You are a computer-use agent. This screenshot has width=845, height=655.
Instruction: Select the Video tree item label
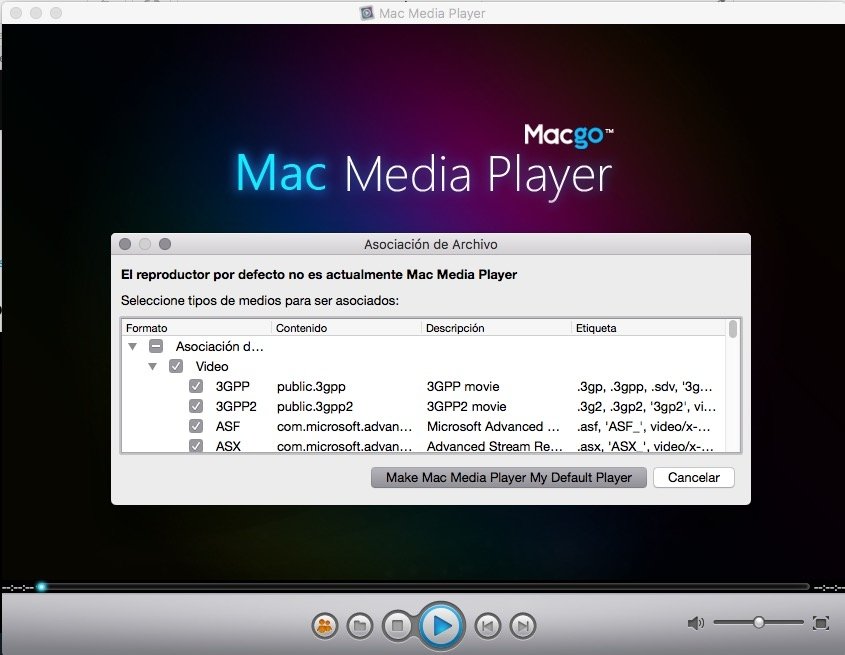click(212, 367)
